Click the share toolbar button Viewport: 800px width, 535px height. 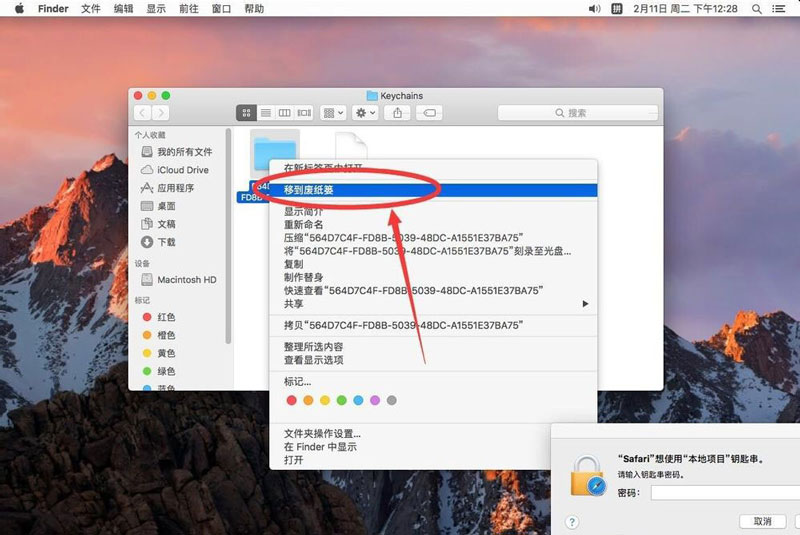tap(397, 113)
